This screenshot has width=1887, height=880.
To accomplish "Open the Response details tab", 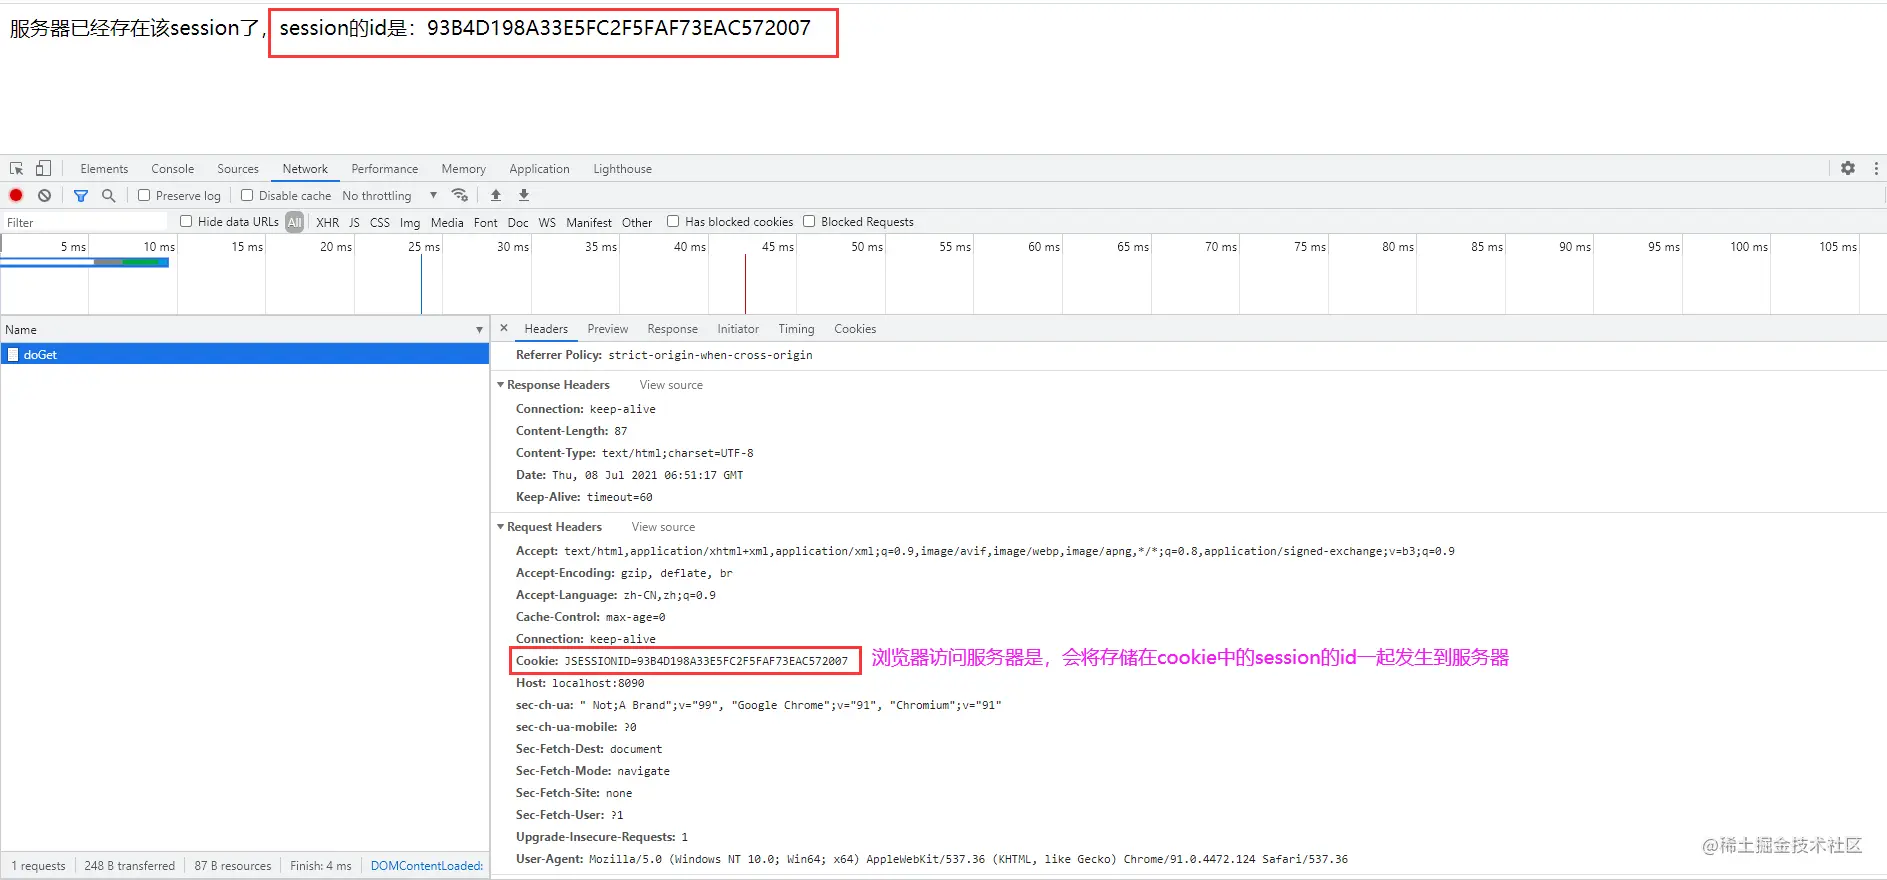I will [672, 329].
